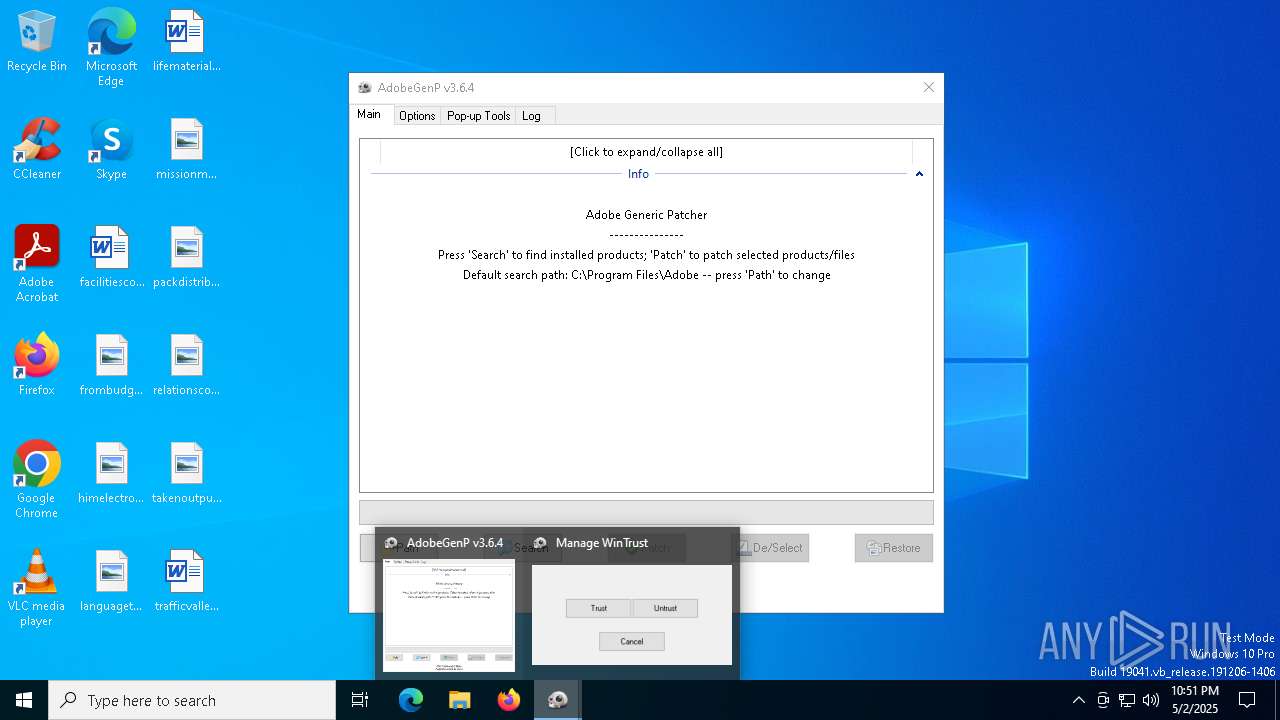
Task: Open Task View on the taskbar
Action: (x=360, y=700)
